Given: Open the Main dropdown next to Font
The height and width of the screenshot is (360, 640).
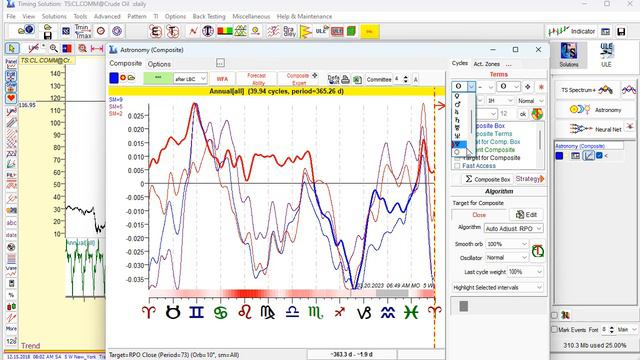Looking at the screenshot, I should coord(627,329).
